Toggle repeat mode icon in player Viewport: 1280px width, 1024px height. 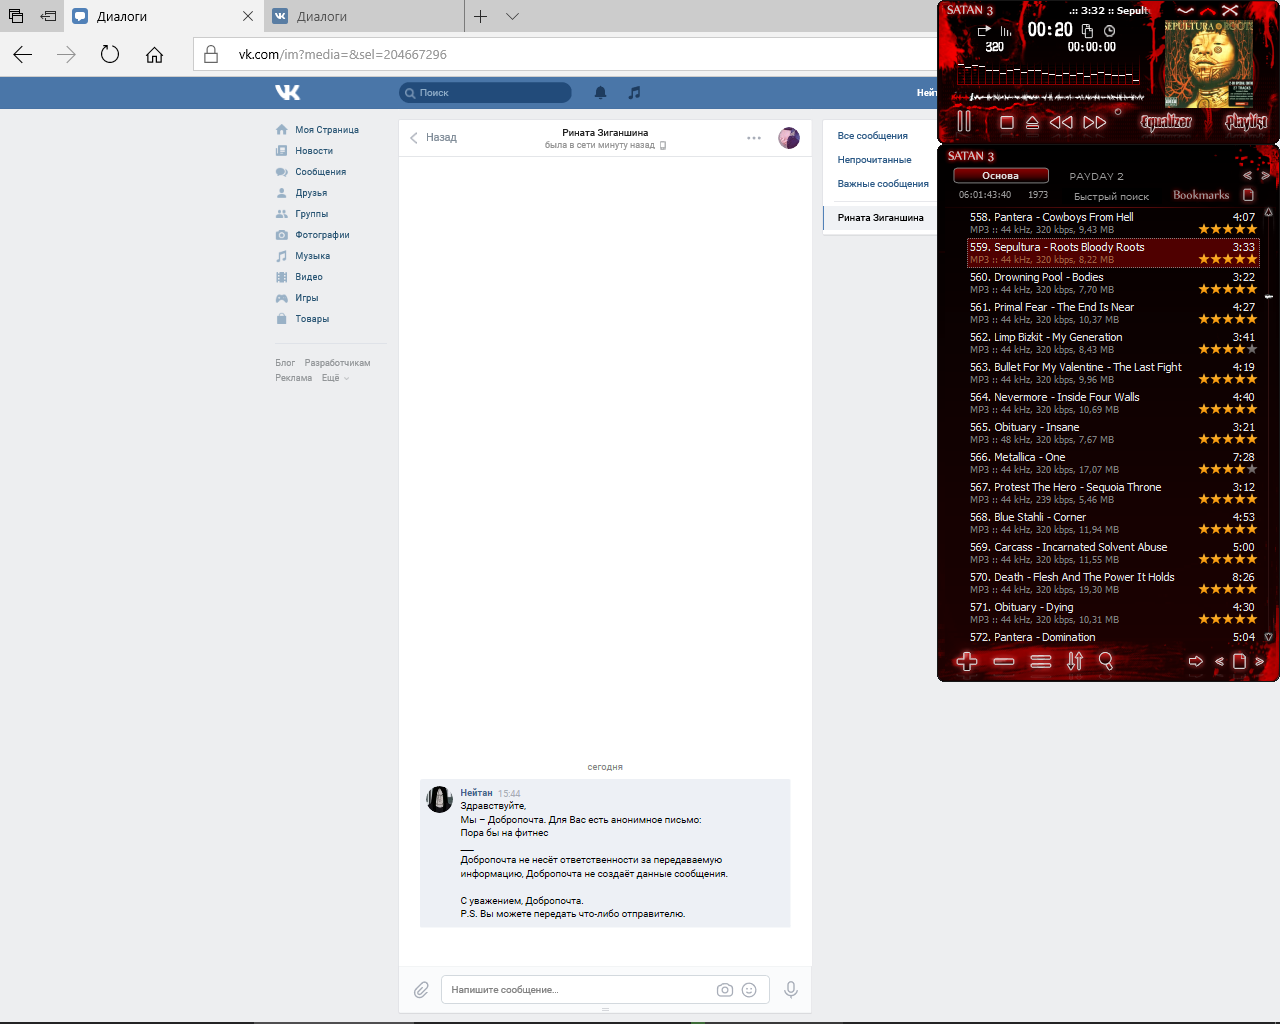pyautogui.click(x=984, y=31)
